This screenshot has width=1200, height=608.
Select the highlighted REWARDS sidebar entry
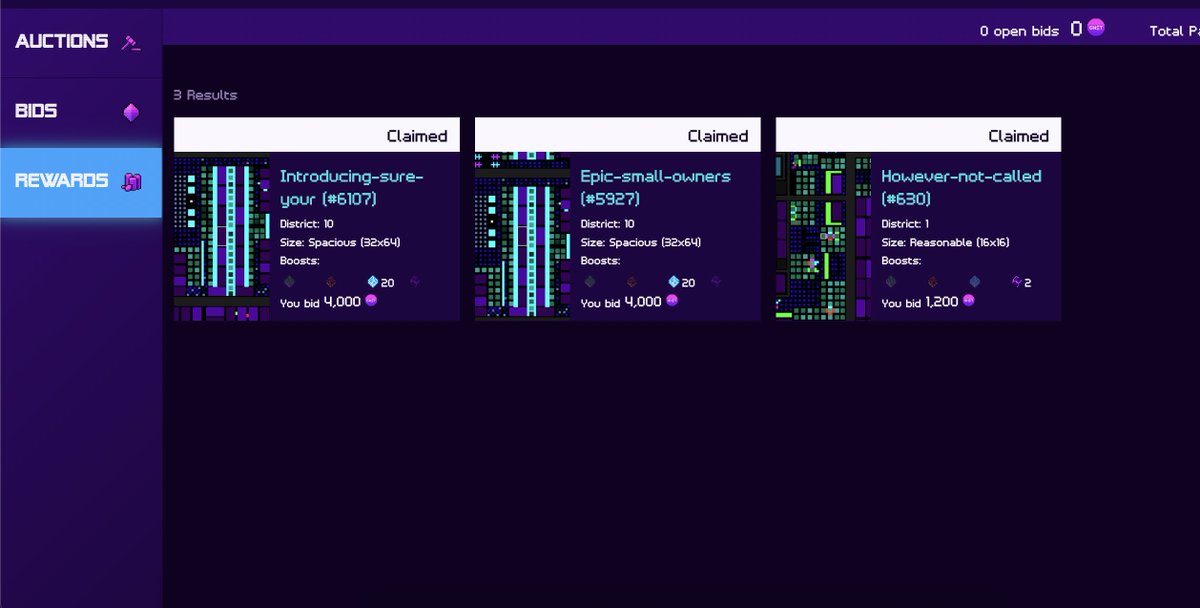click(x=63, y=180)
